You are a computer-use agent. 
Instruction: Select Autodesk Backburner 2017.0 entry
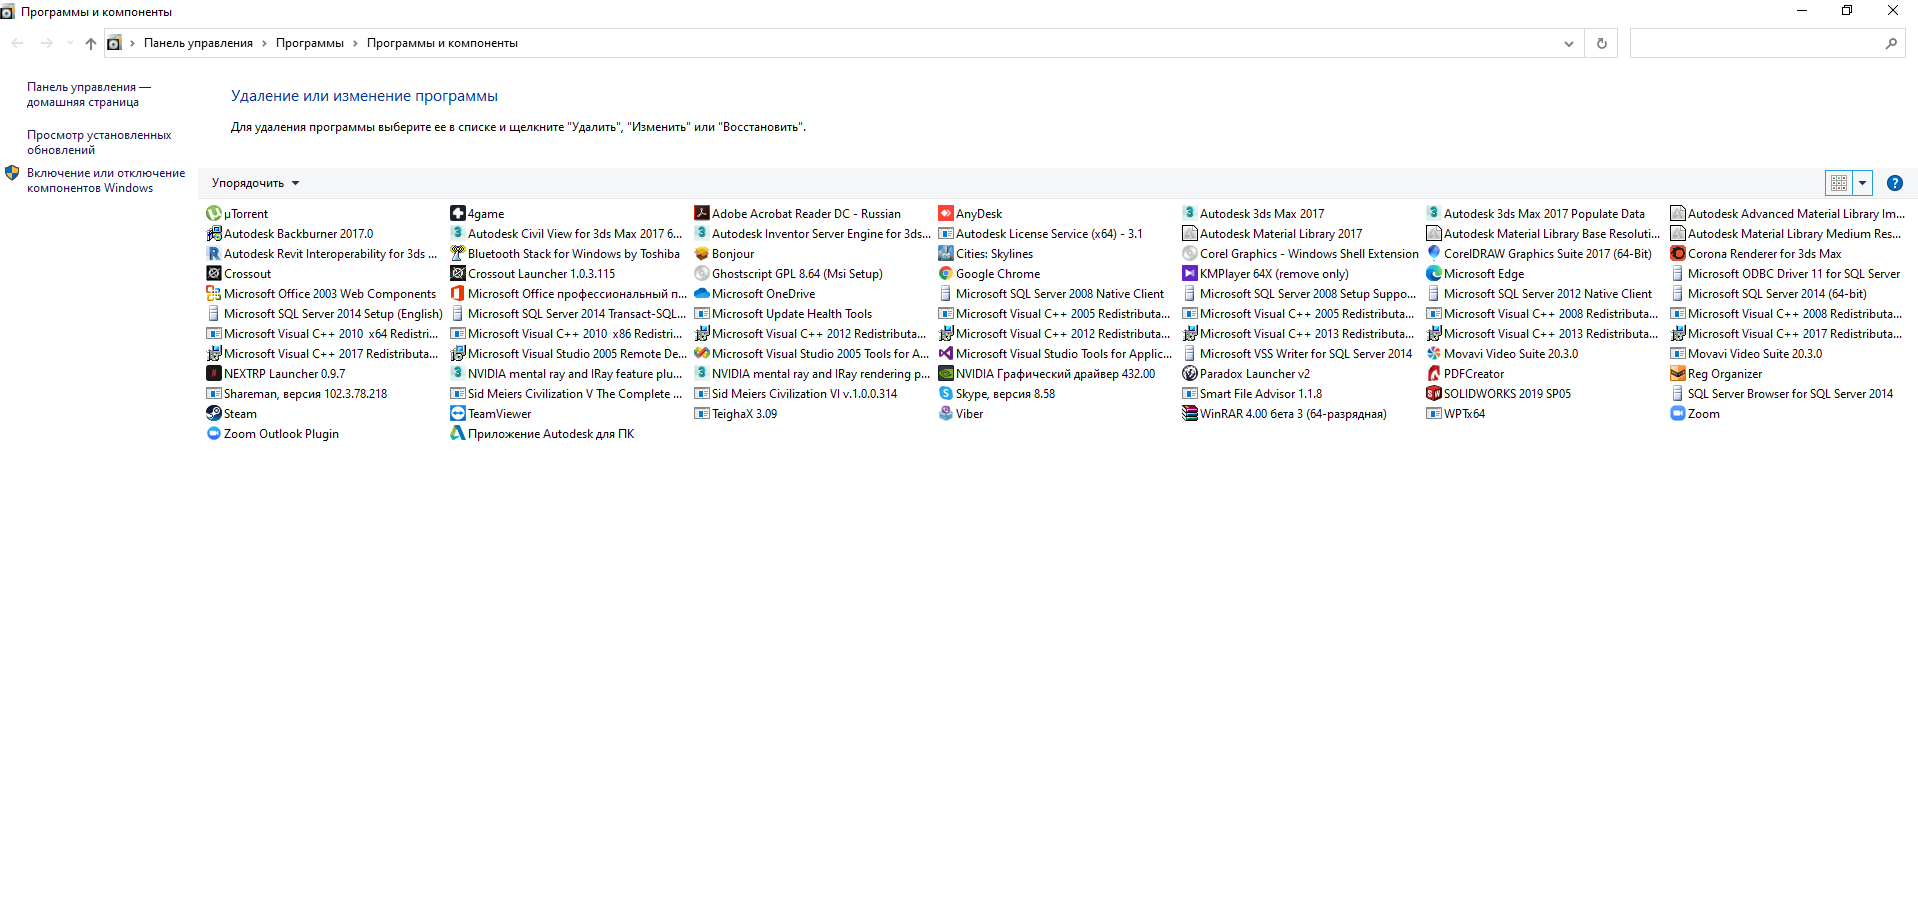290,233
